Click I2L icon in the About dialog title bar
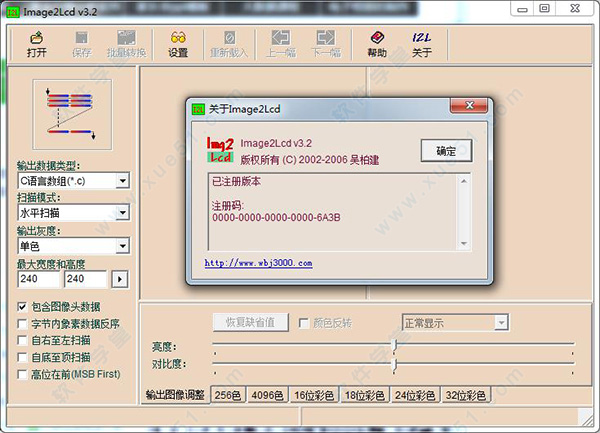This screenshot has width=600, height=433. (x=198, y=109)
